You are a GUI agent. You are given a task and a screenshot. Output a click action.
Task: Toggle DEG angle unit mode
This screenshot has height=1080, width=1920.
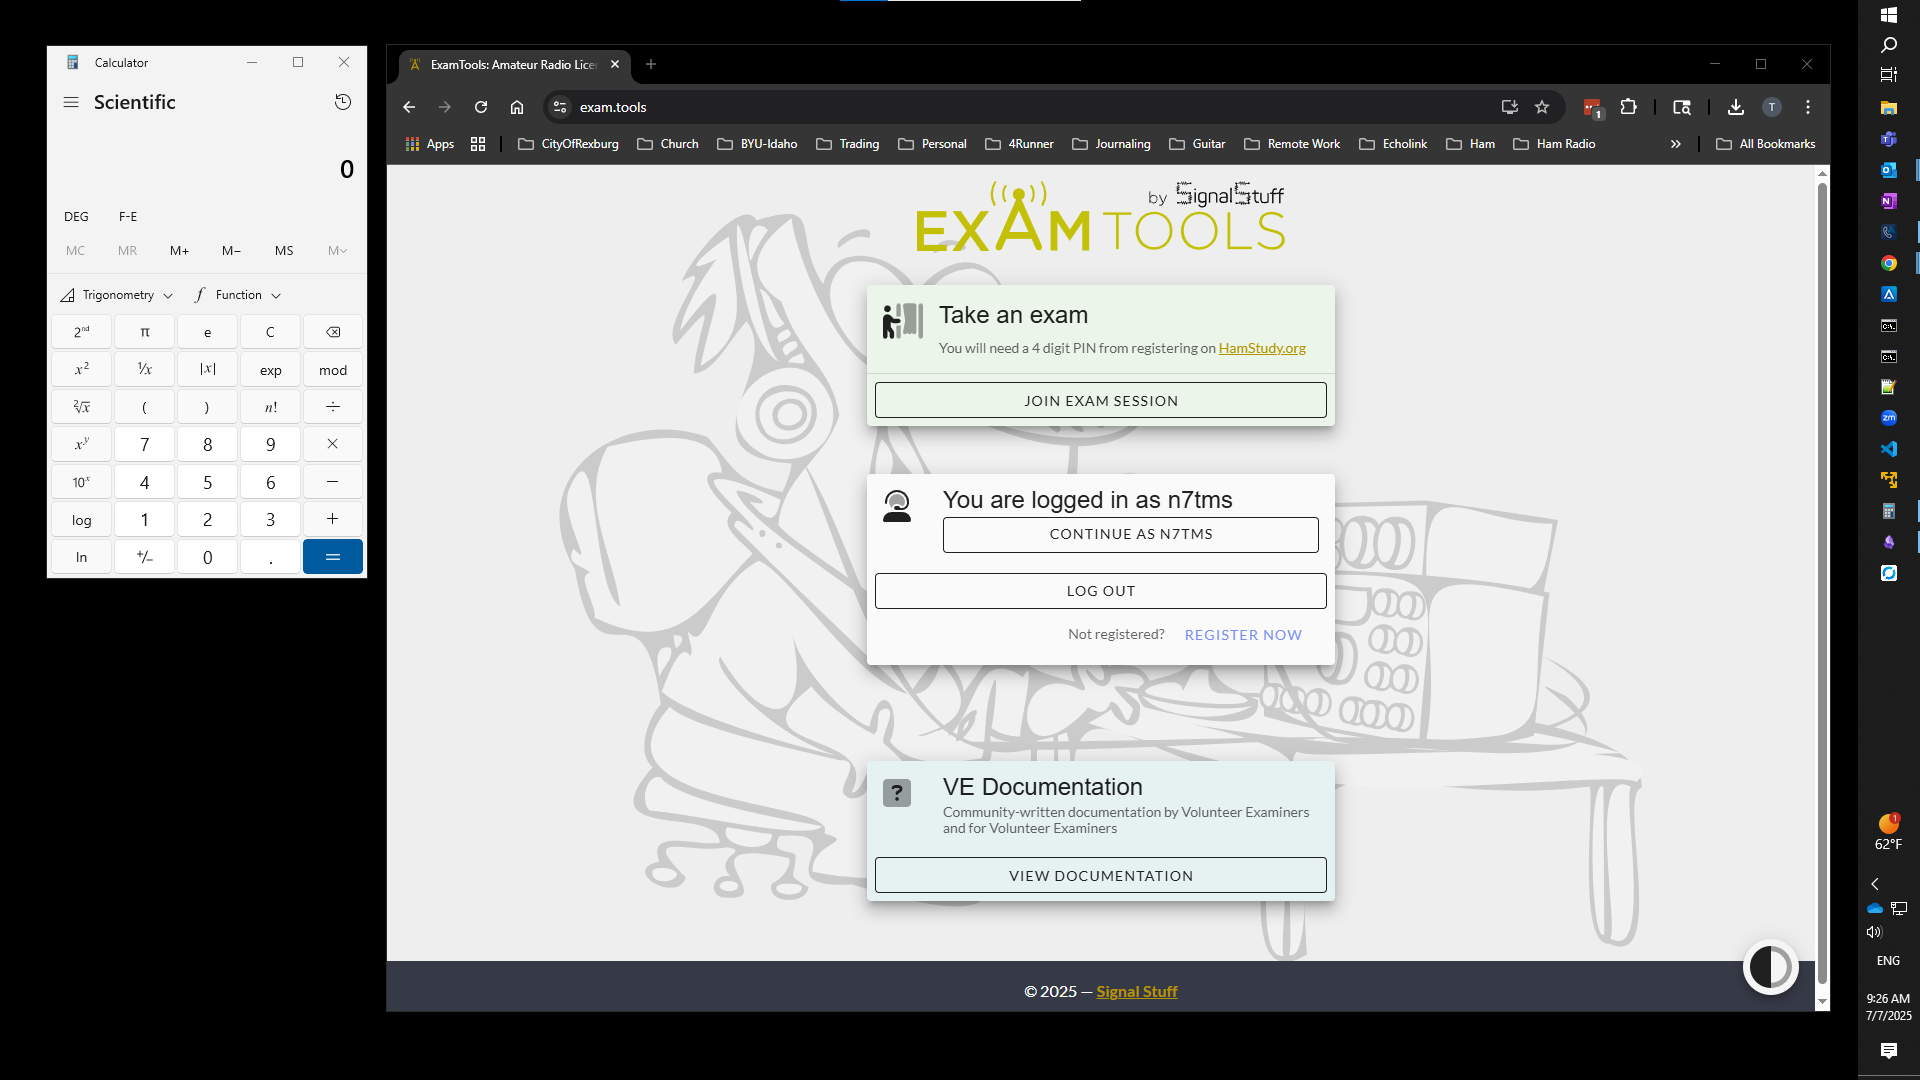pos(76,216)
